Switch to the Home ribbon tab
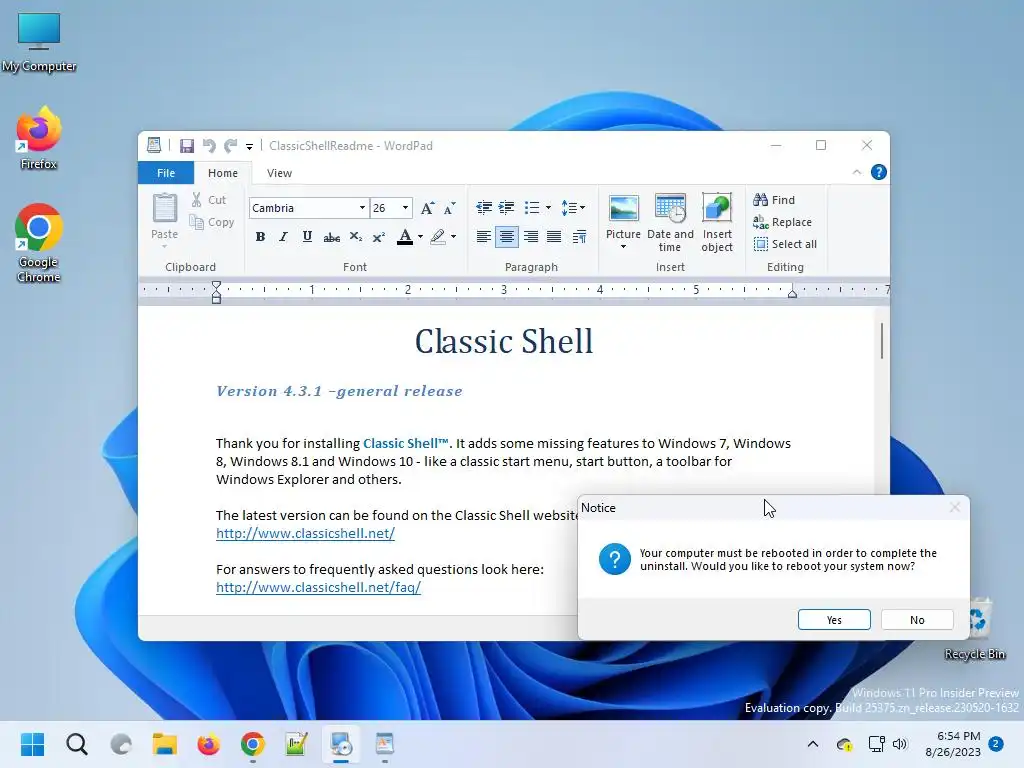The image size is (1024, 768). (x=223, y=173)
